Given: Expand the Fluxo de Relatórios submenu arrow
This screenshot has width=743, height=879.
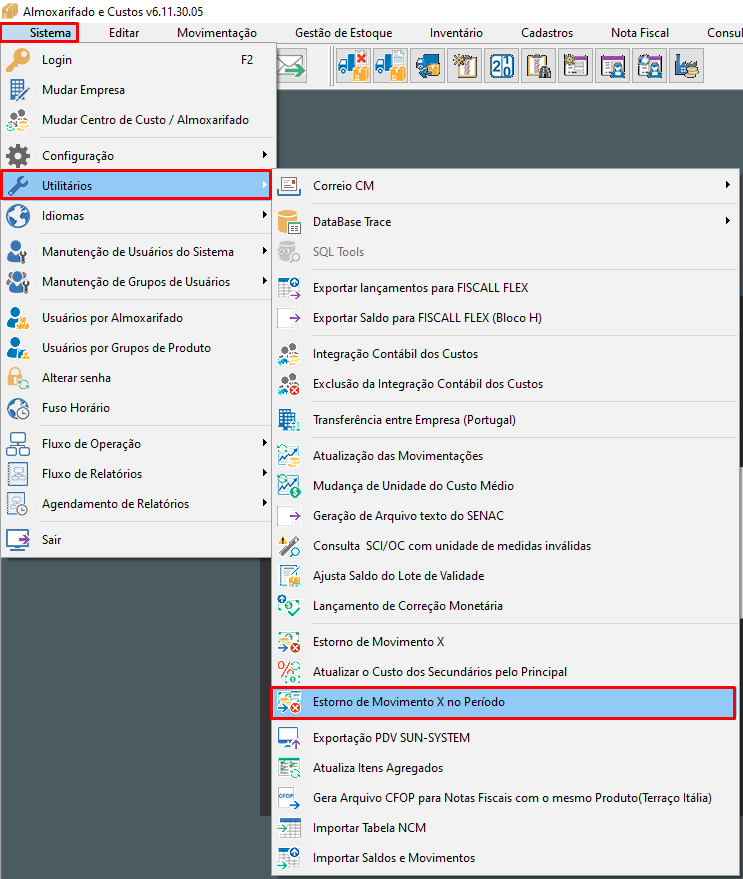Looking at the screenshot, I should pos(265,473).
